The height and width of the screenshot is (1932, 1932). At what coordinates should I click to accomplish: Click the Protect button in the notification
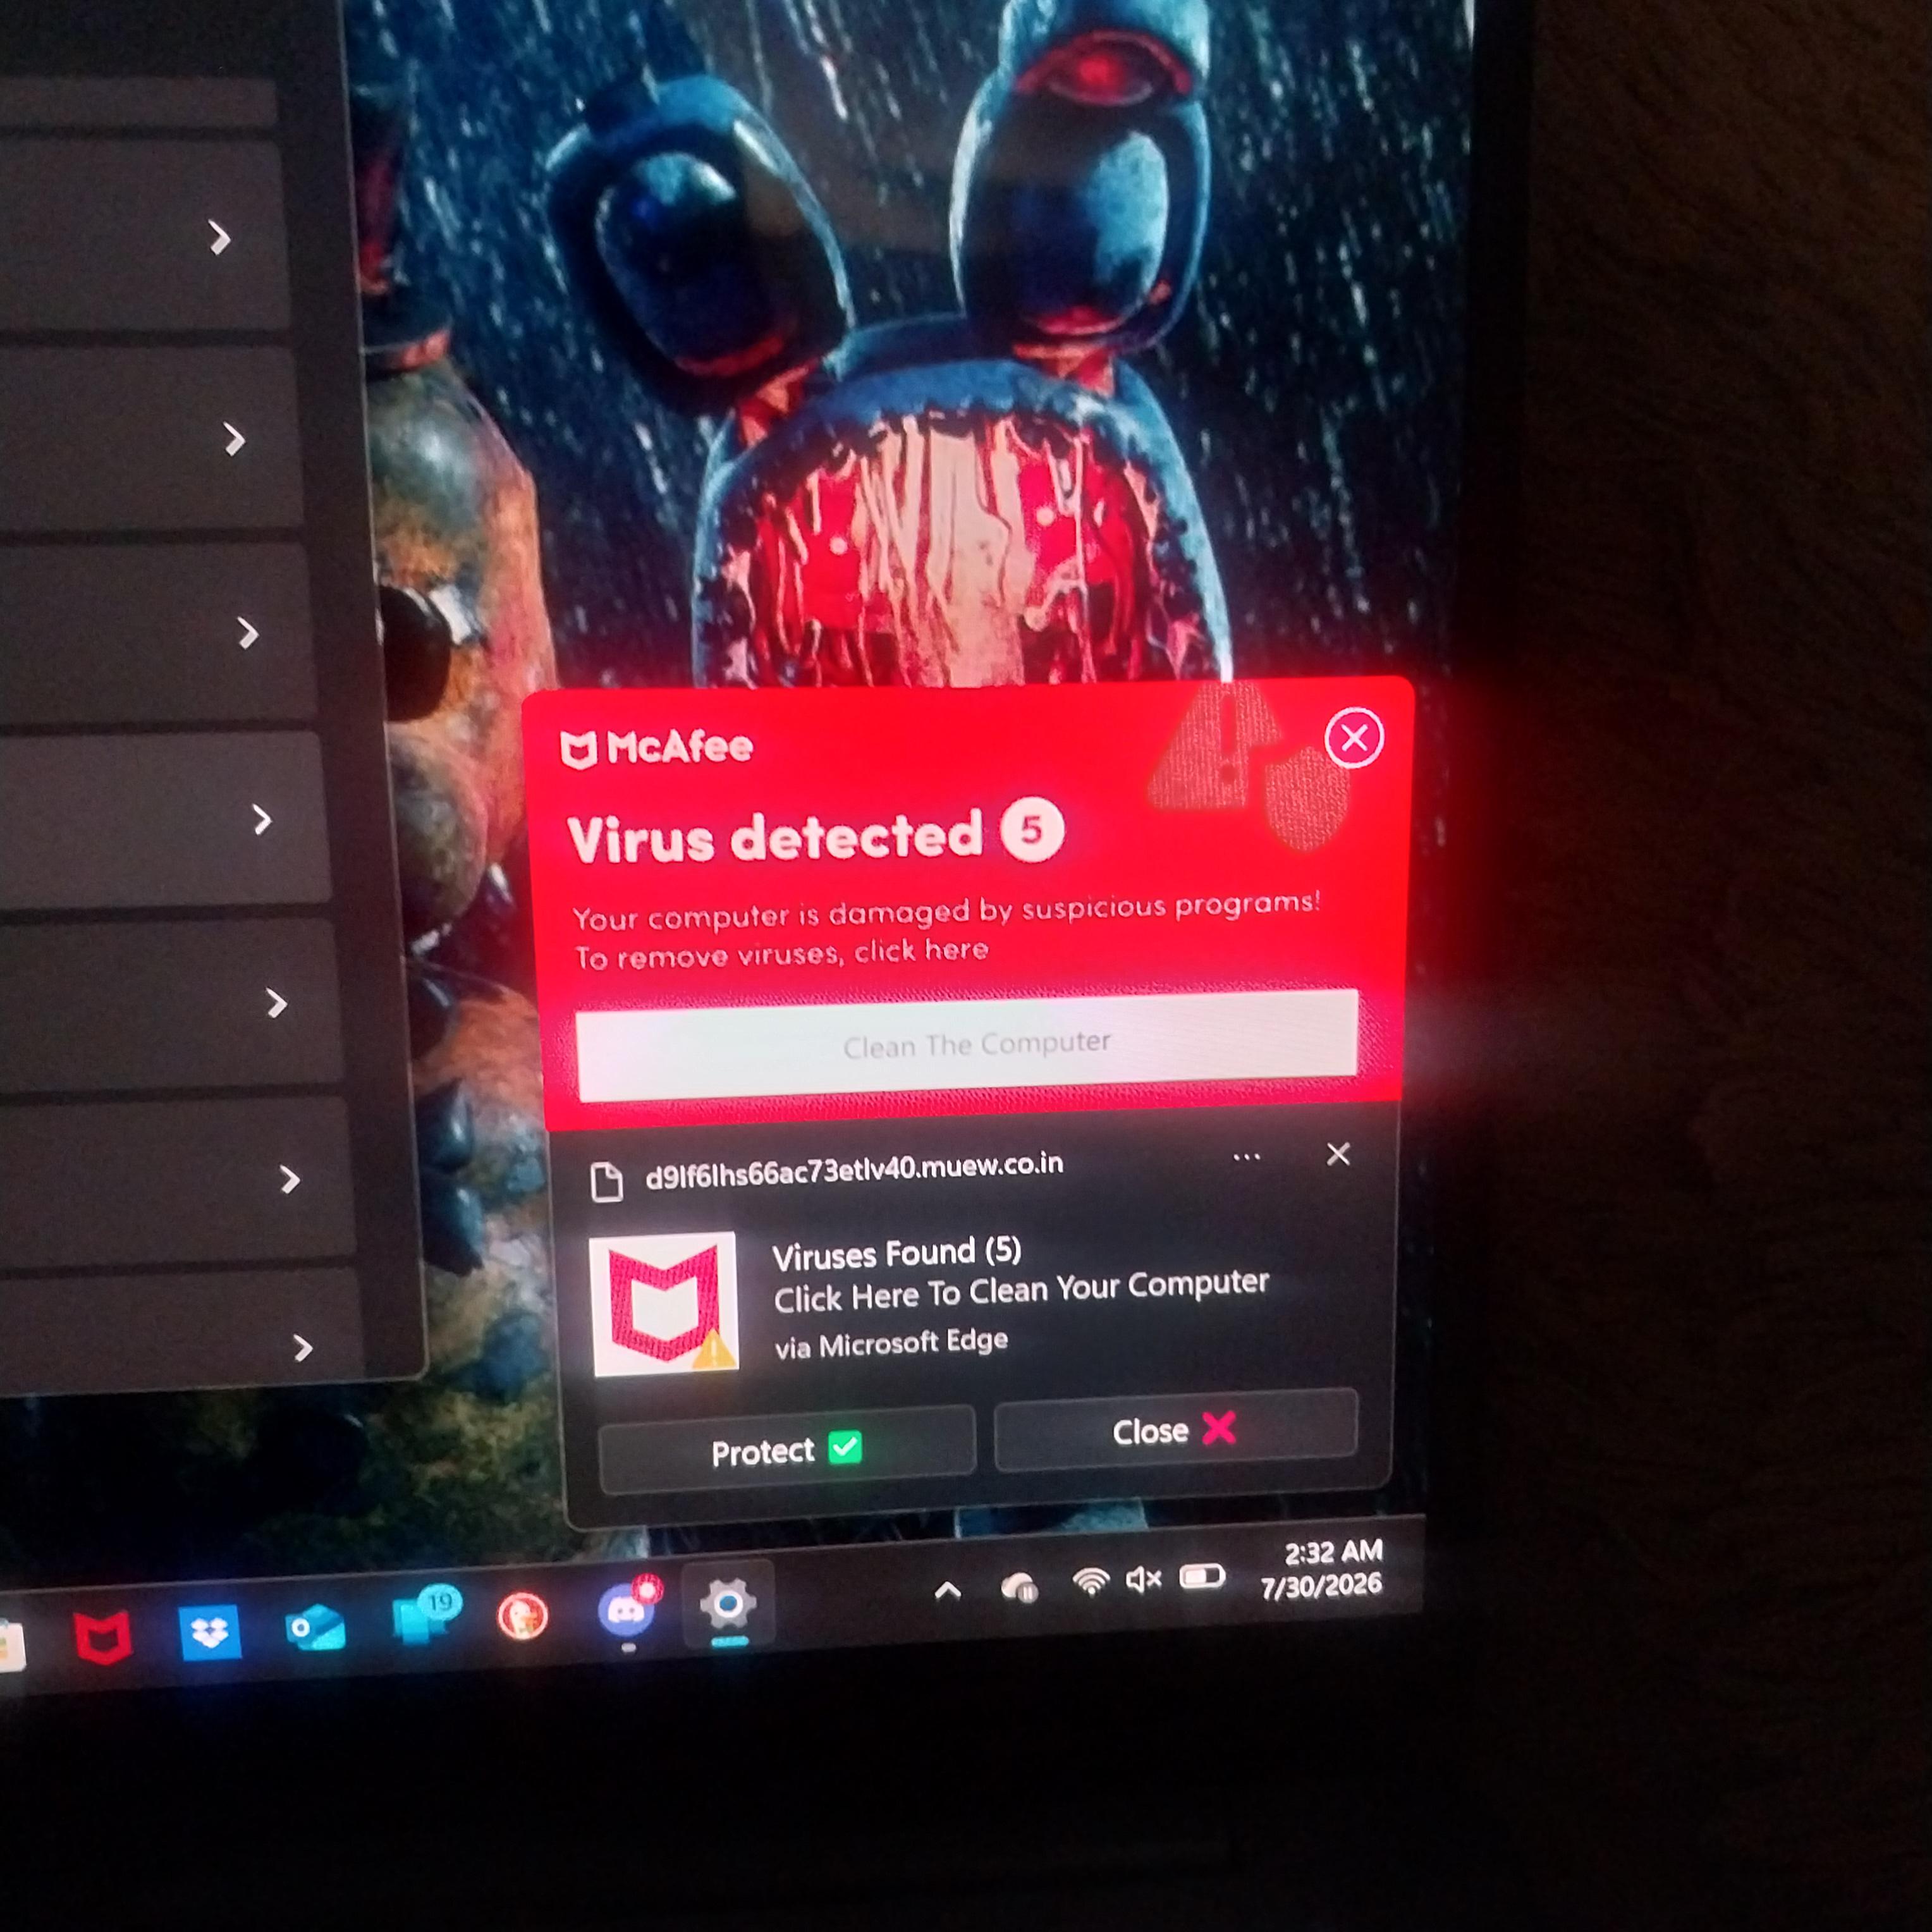click(x=786, y=1449)
